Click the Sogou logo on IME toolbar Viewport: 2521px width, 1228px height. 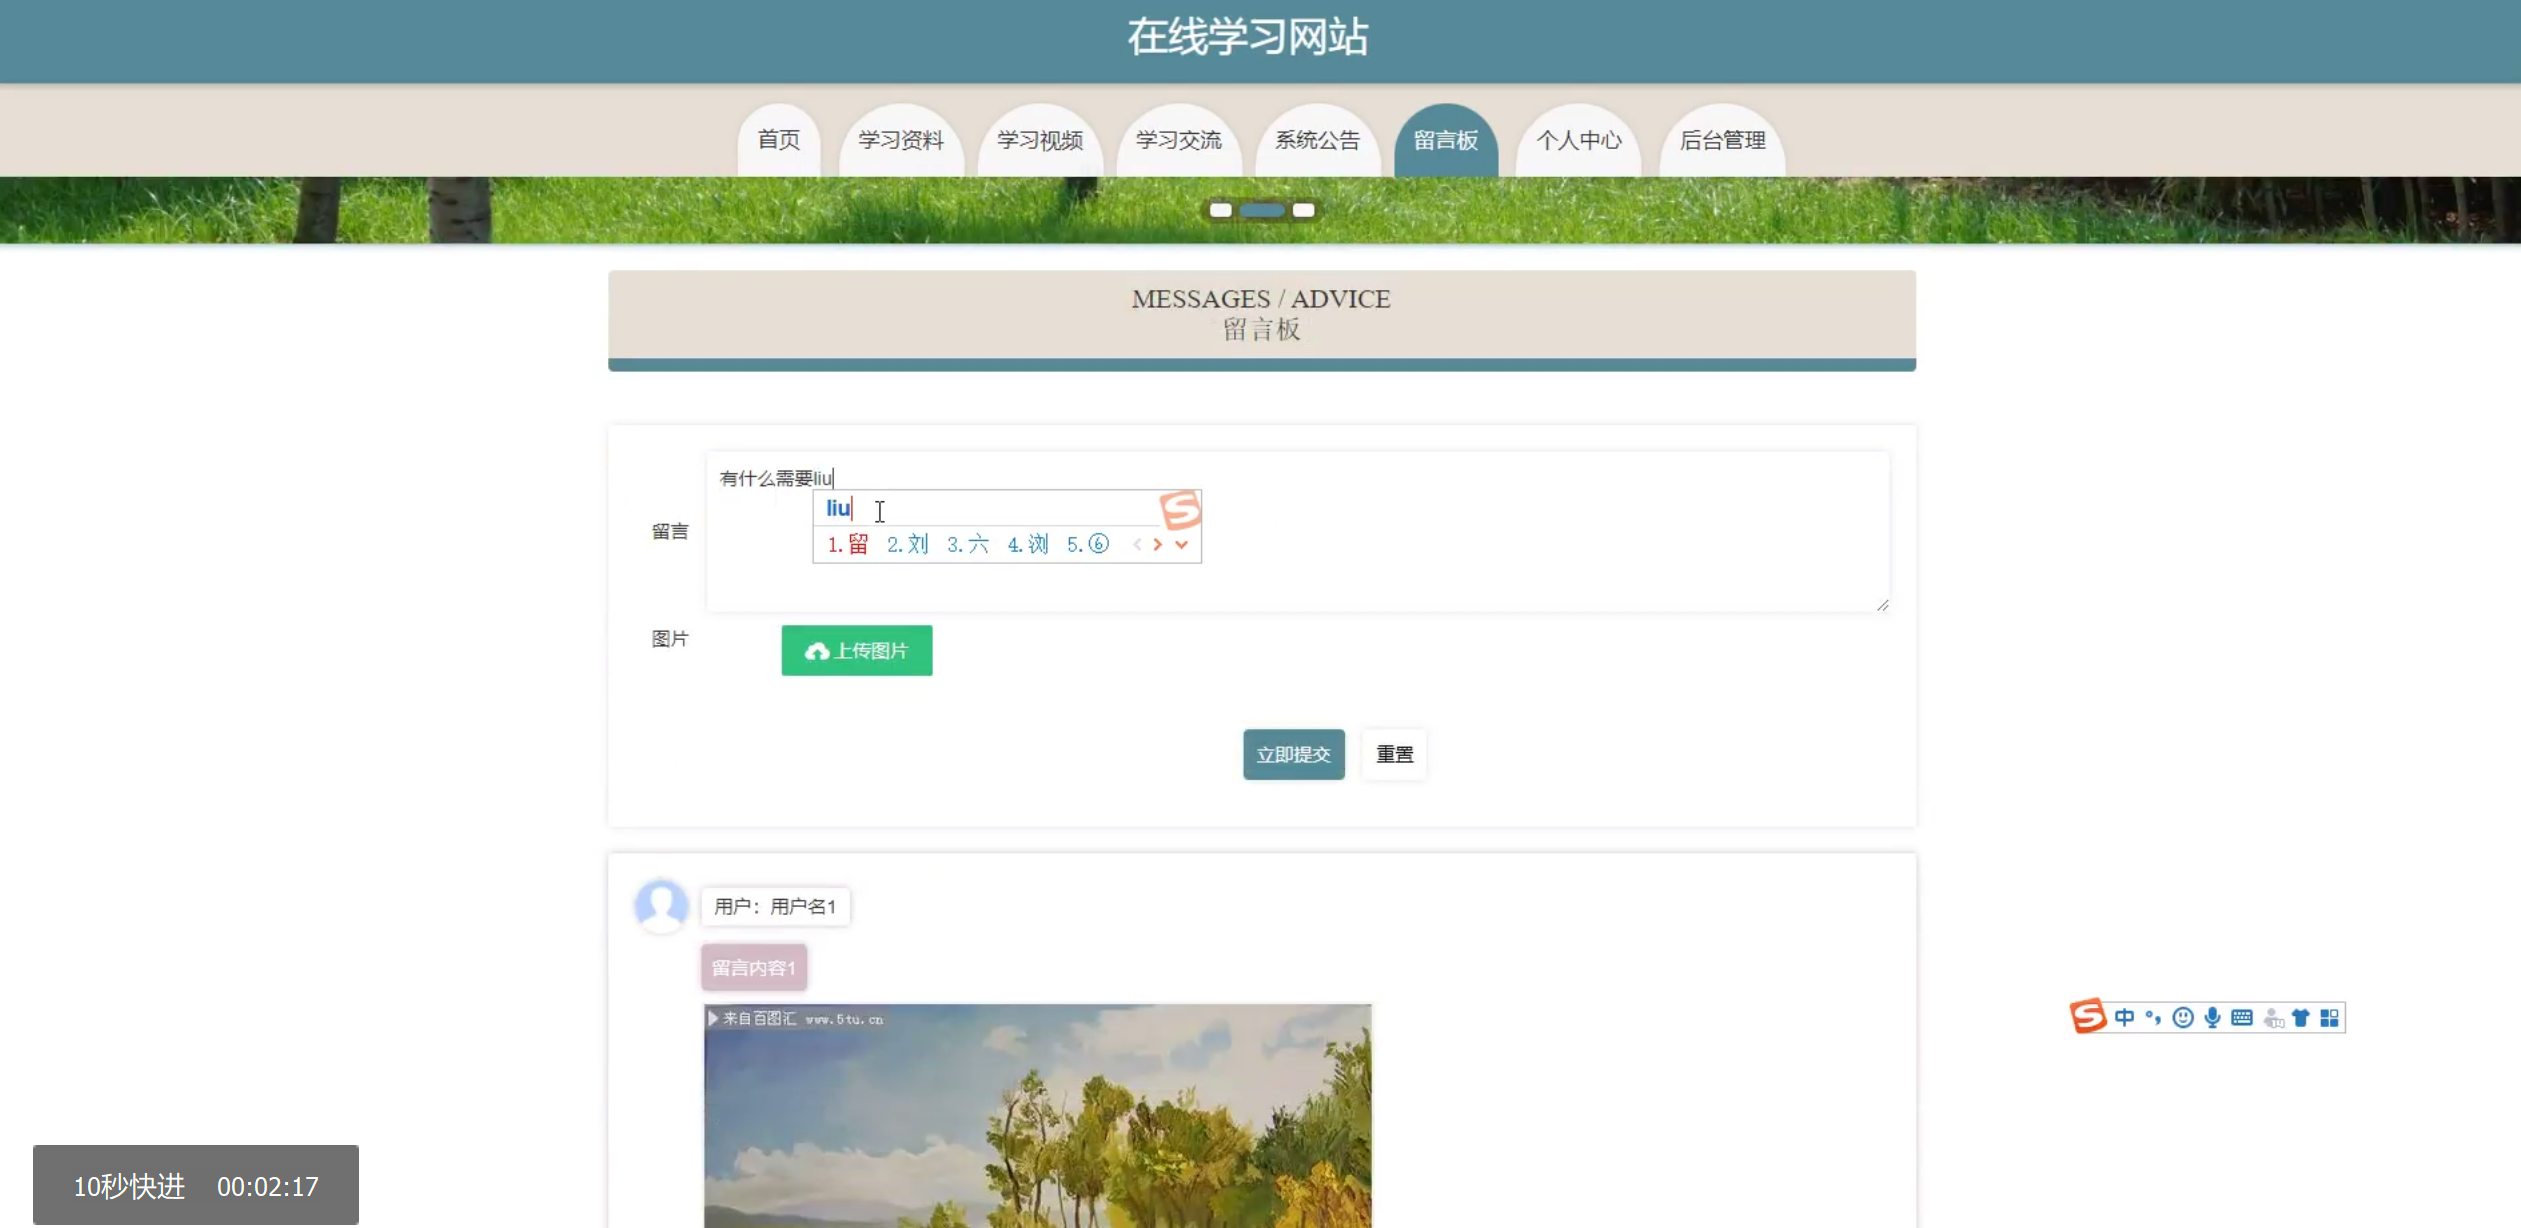coord(2088,1016)
